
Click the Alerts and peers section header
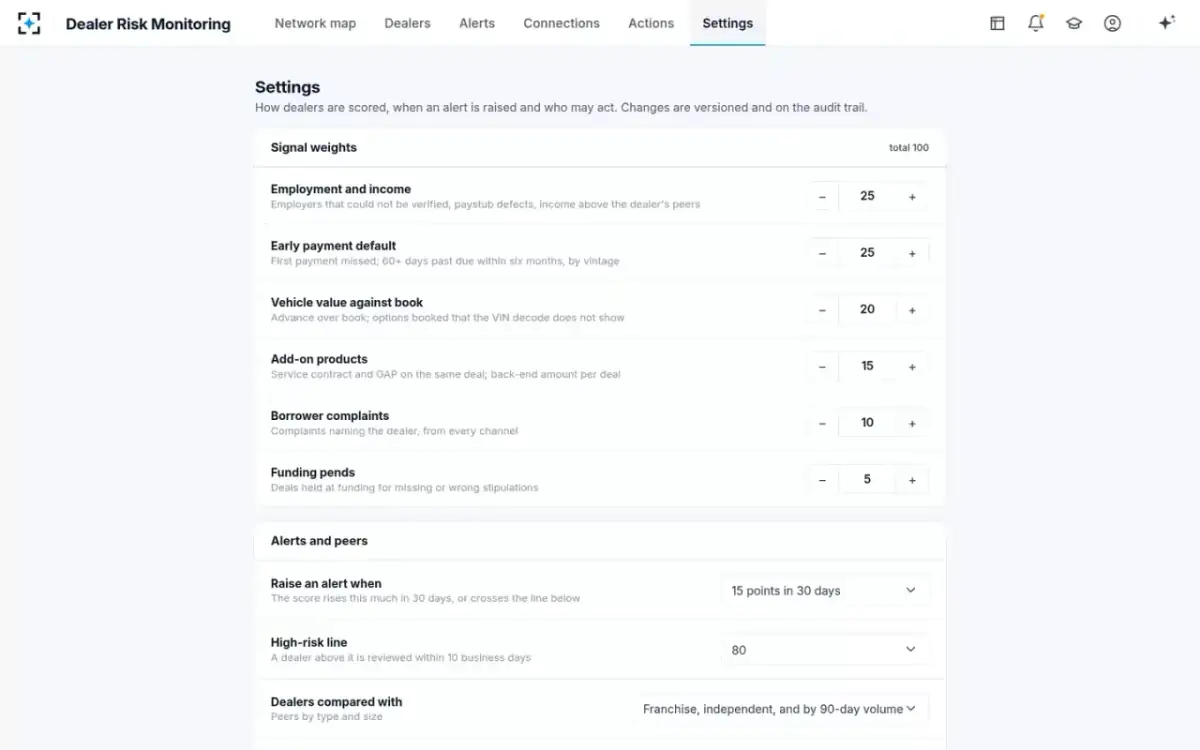(319, 541)
